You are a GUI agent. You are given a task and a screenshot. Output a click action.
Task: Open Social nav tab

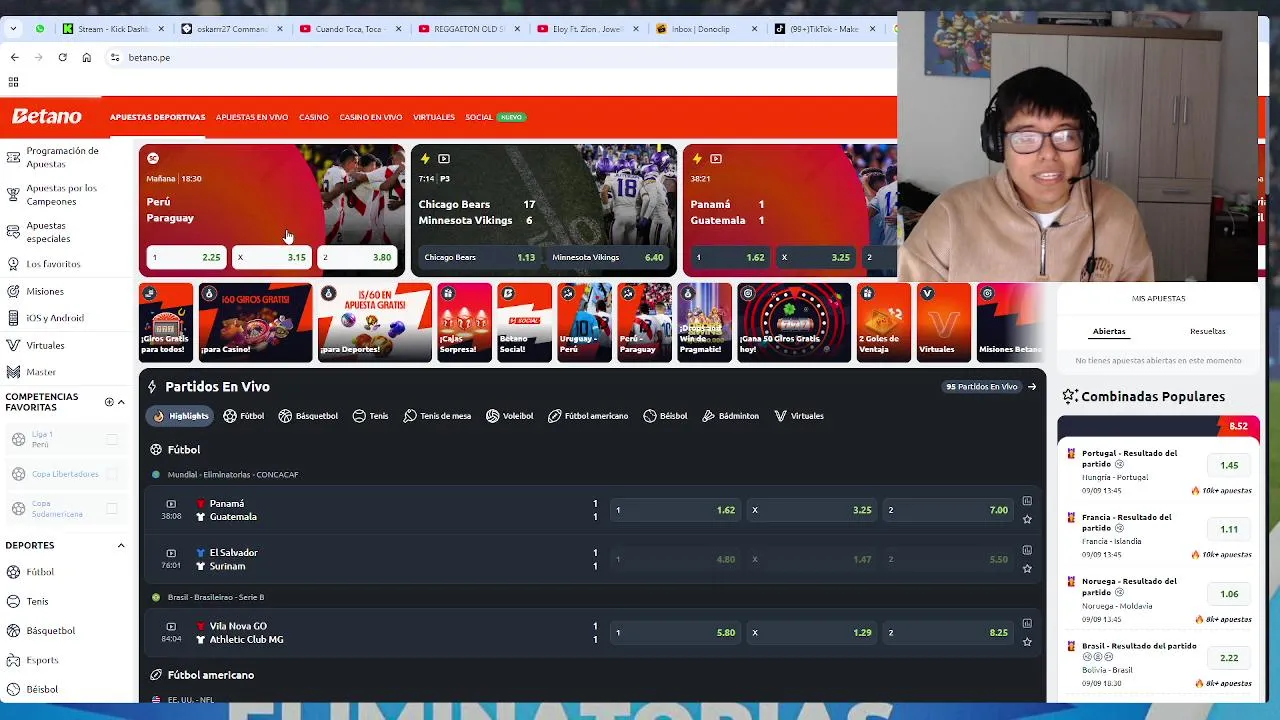[x=478, y=117]
